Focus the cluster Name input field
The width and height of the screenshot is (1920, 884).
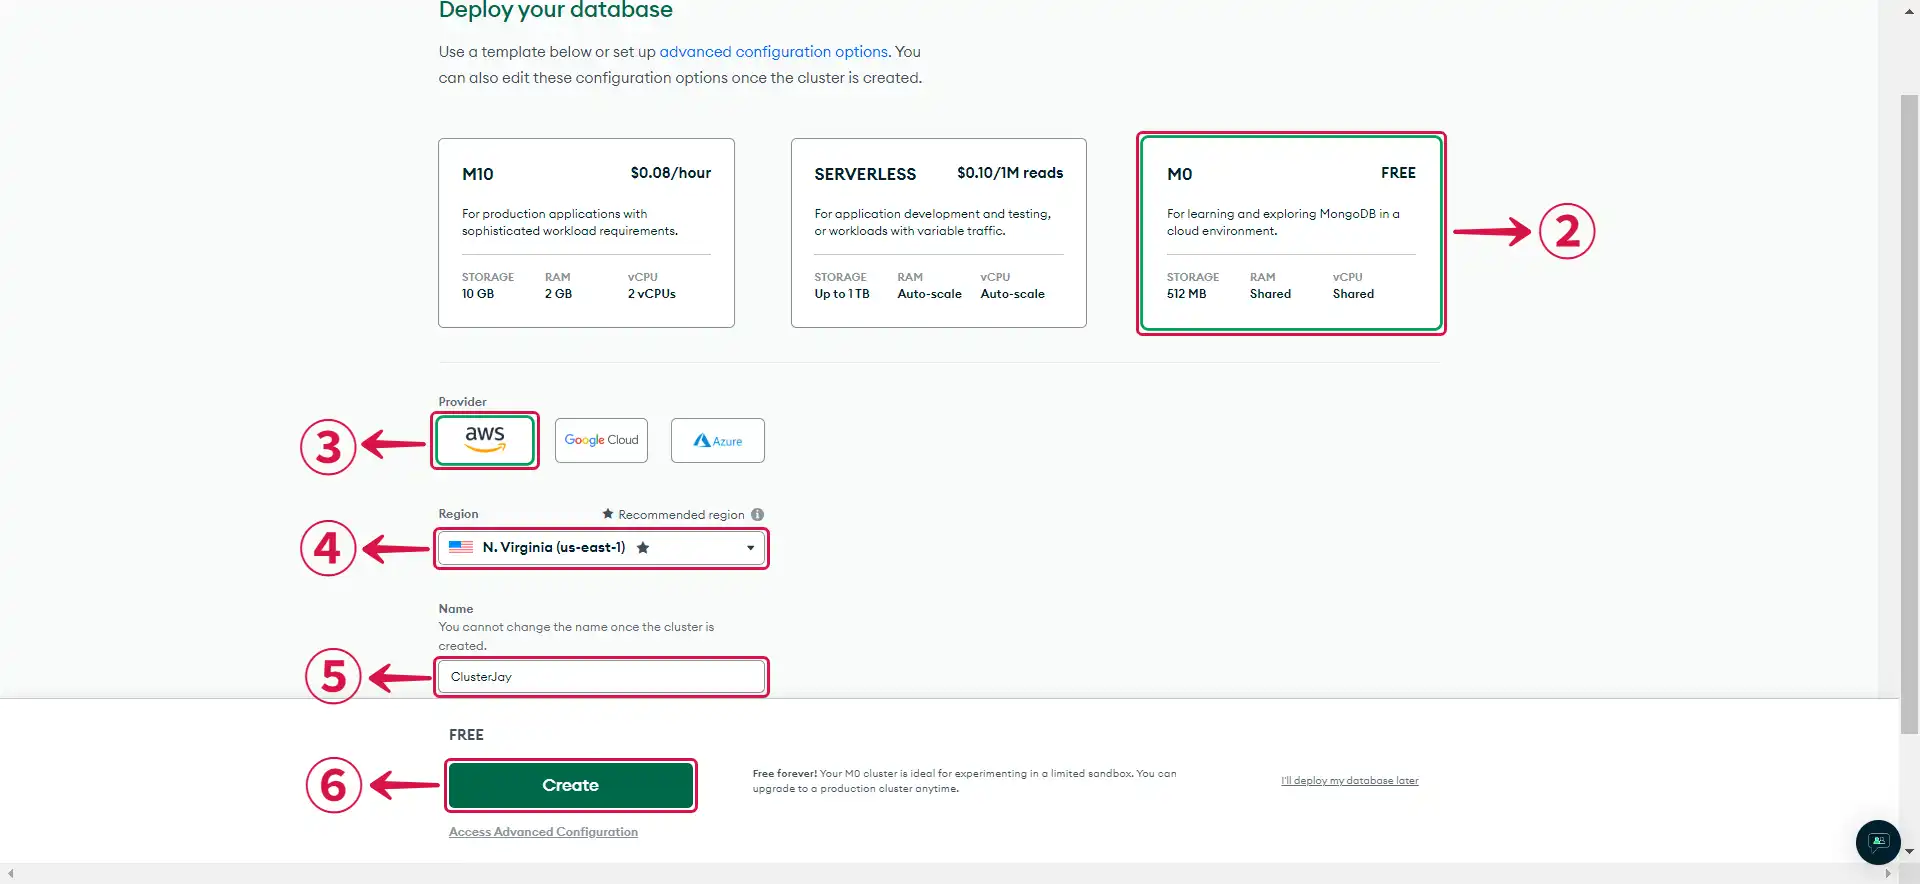(x=601, y=677)
